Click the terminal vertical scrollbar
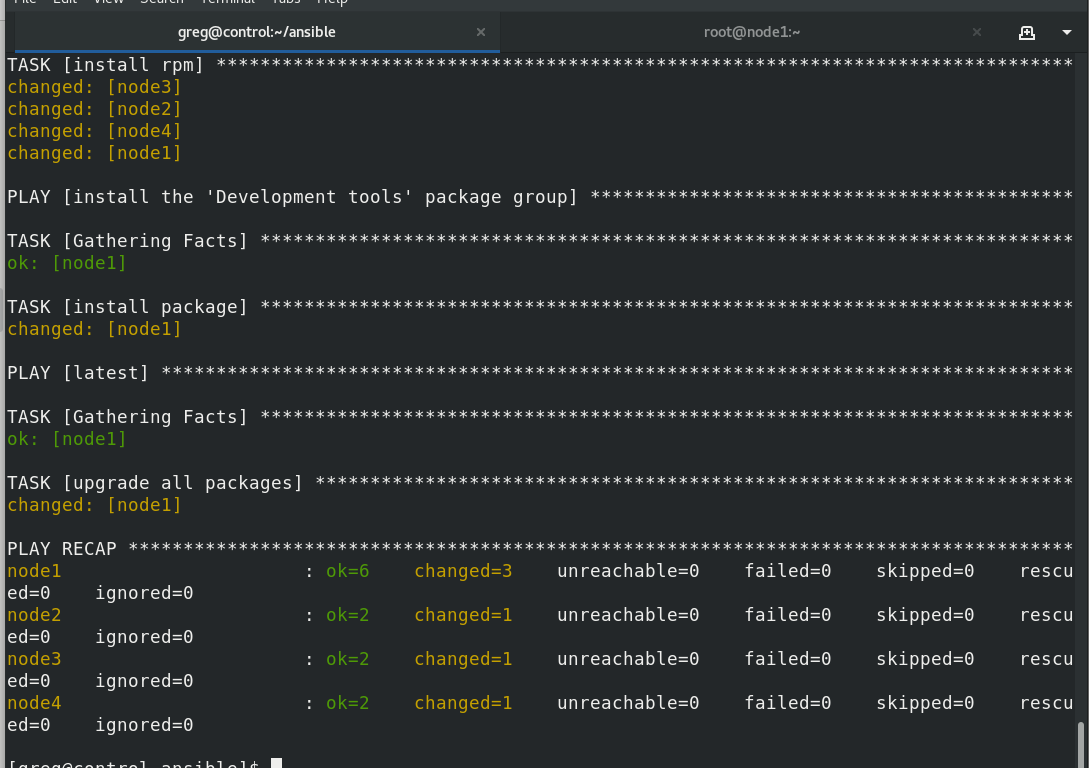Image resolution: width=1089 pixels, height=768 pixels. [1081, 744]
